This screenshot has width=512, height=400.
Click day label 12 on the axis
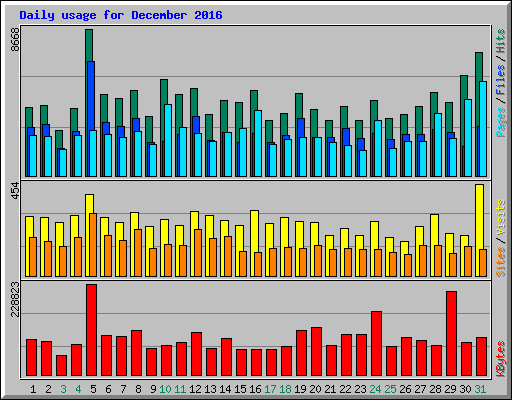pyautogui.click(x=195, y=389)
